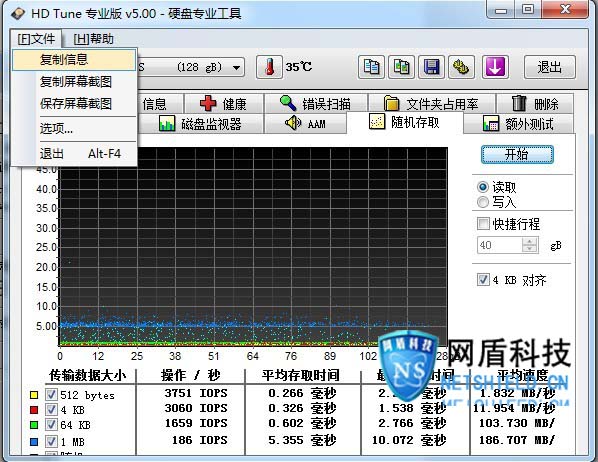Click the 操作 / 秒 column header
The height and width of the screenshot is (462, 598).
tap(191, 375)
